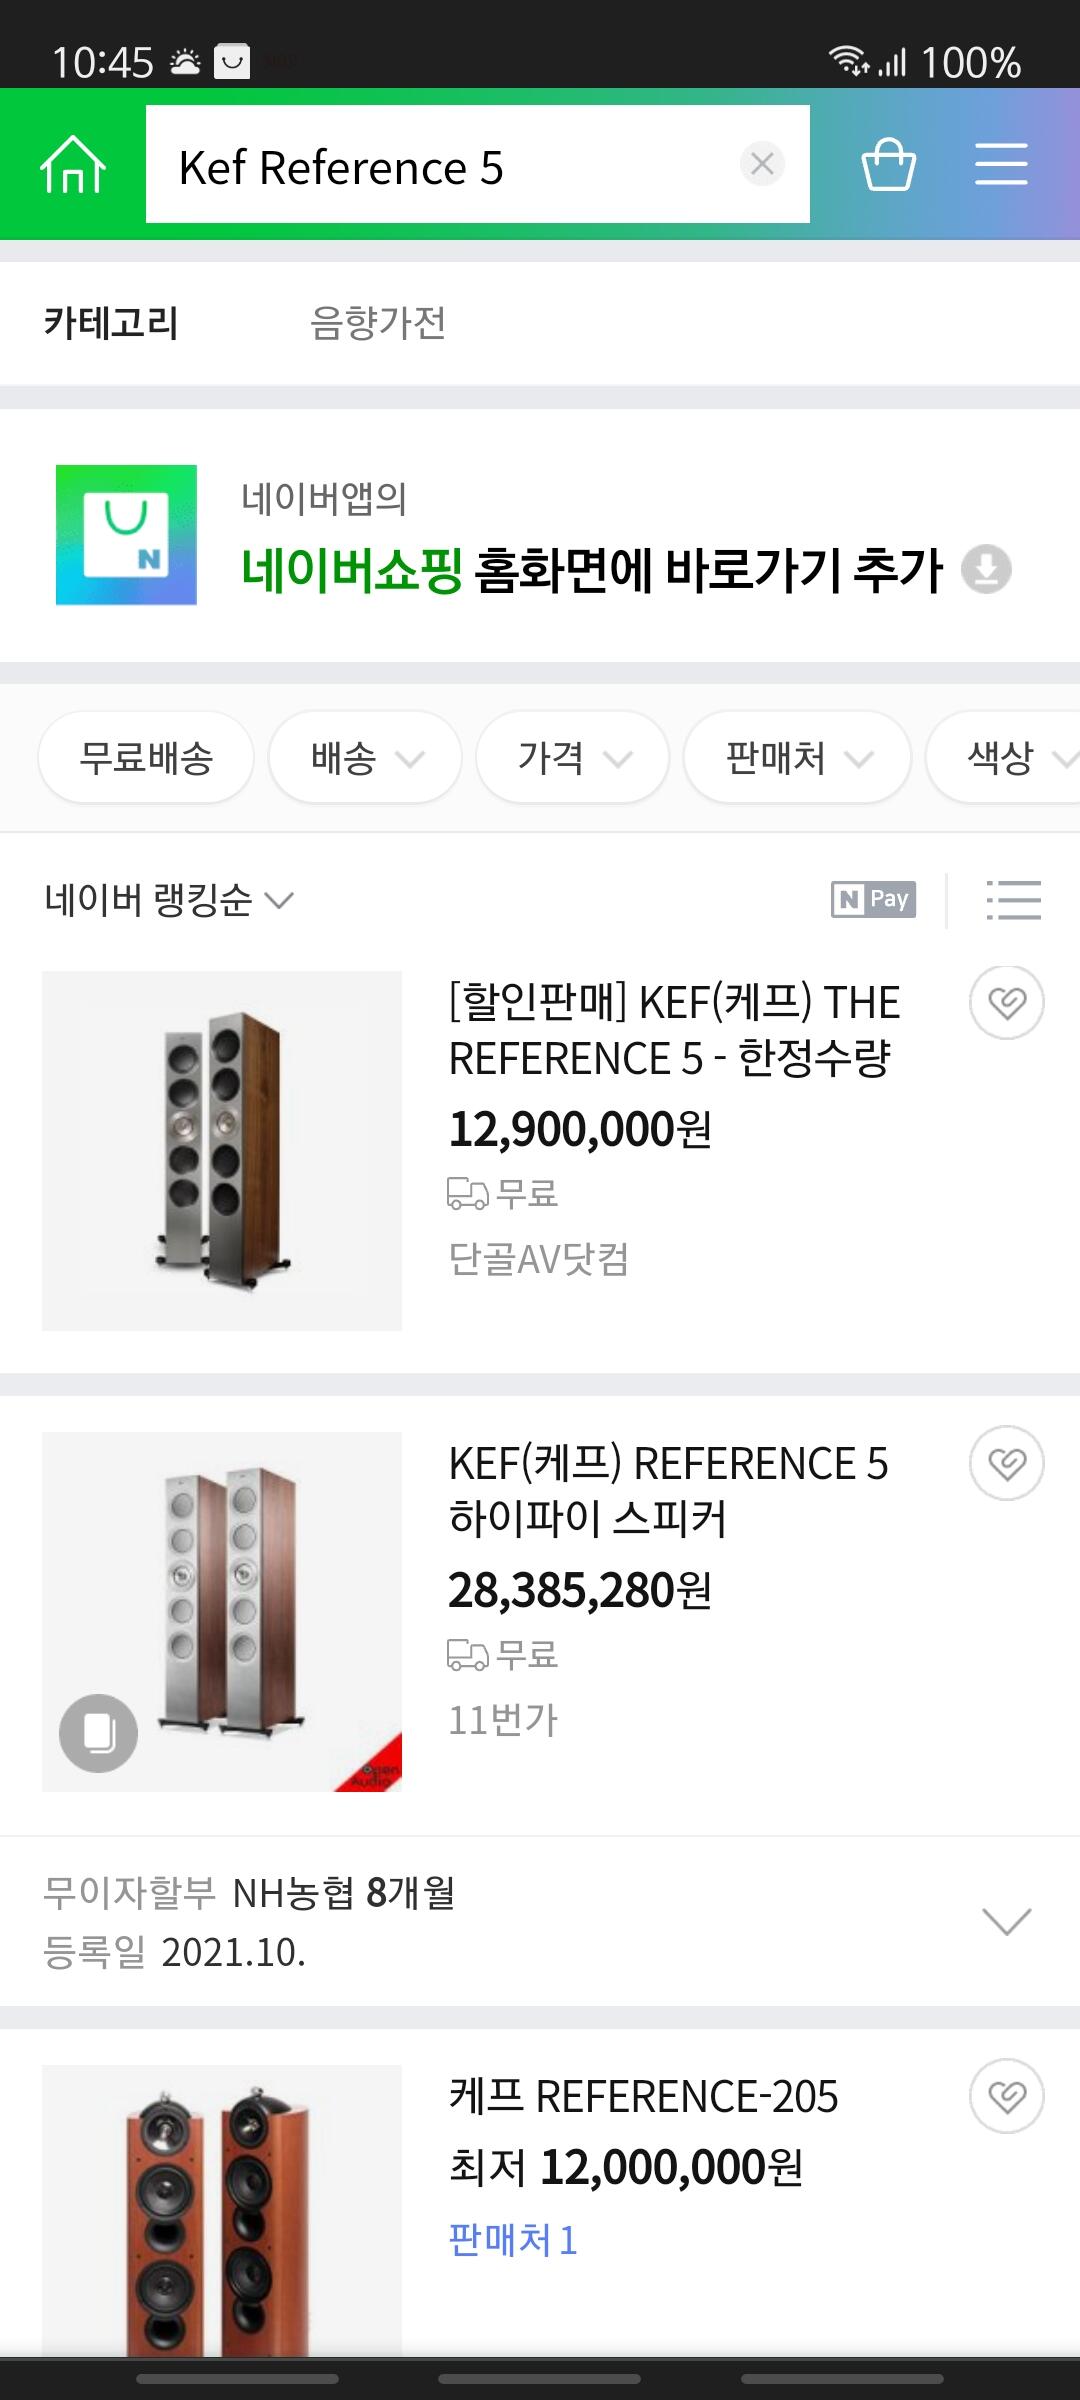Select the 음향가전 category

pos(378,323)
